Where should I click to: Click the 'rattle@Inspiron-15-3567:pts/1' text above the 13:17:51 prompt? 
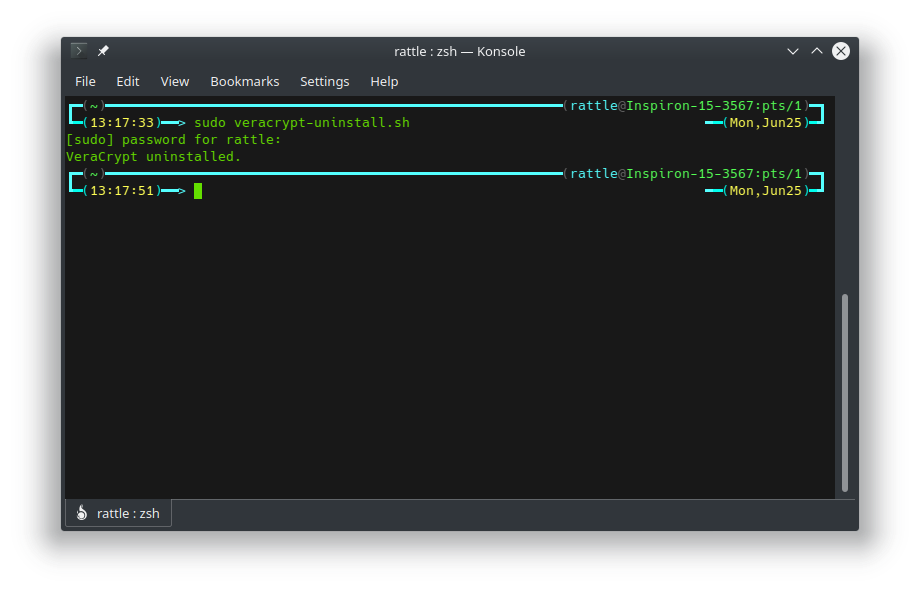click(686, 174)
